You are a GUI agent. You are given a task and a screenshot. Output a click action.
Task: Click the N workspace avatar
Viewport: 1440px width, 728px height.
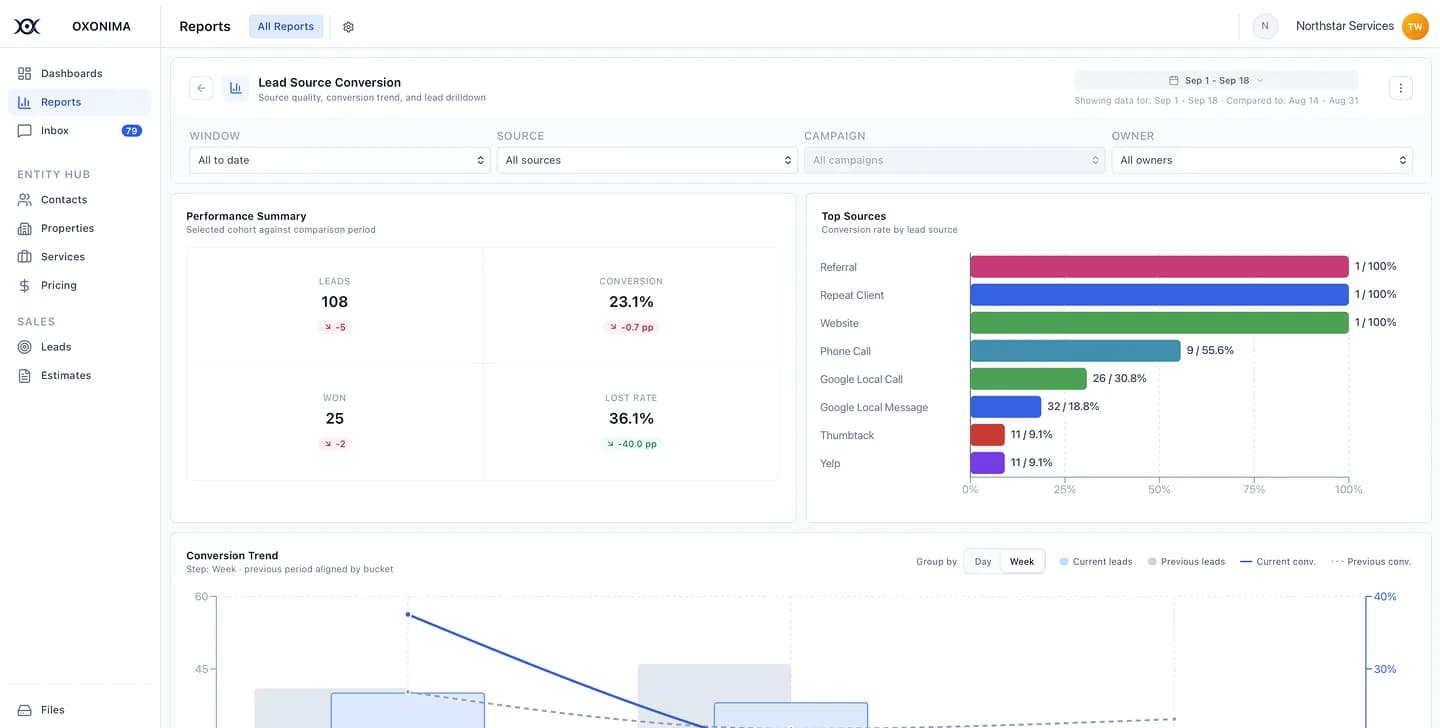1265,26
